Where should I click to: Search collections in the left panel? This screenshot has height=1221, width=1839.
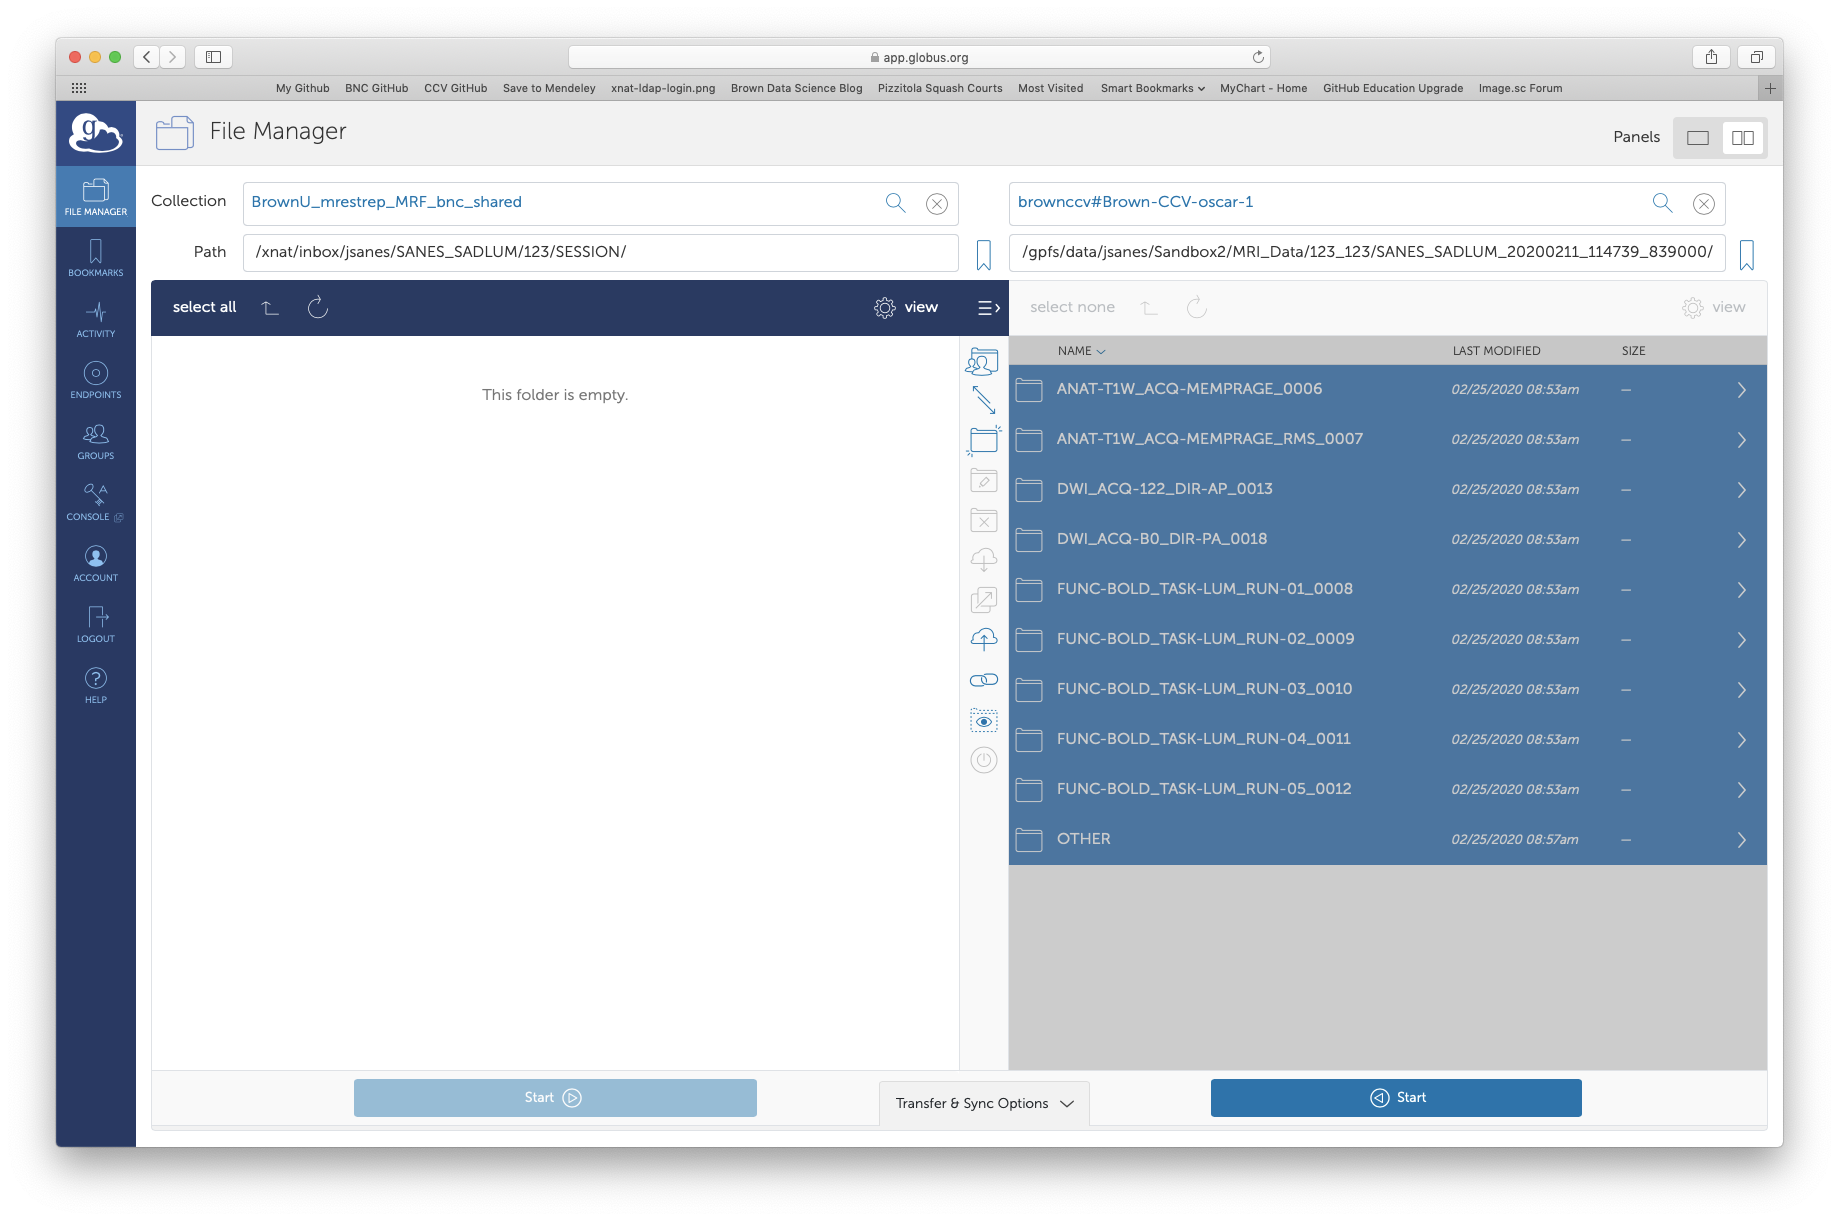tap(895, 203)
